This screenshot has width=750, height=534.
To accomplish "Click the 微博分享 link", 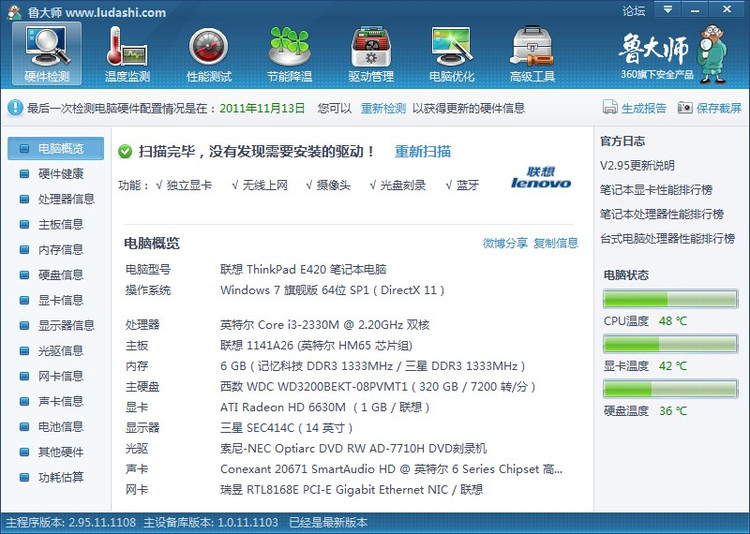I will click(x=505, y=243).
